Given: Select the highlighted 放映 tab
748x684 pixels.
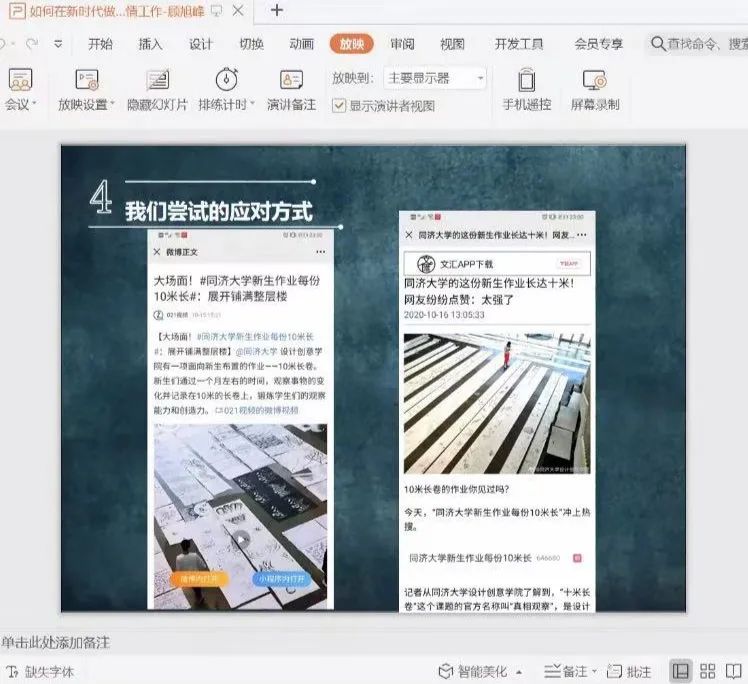Looking at the screenshot, I should pyautogui.click(x=352, y=44).
